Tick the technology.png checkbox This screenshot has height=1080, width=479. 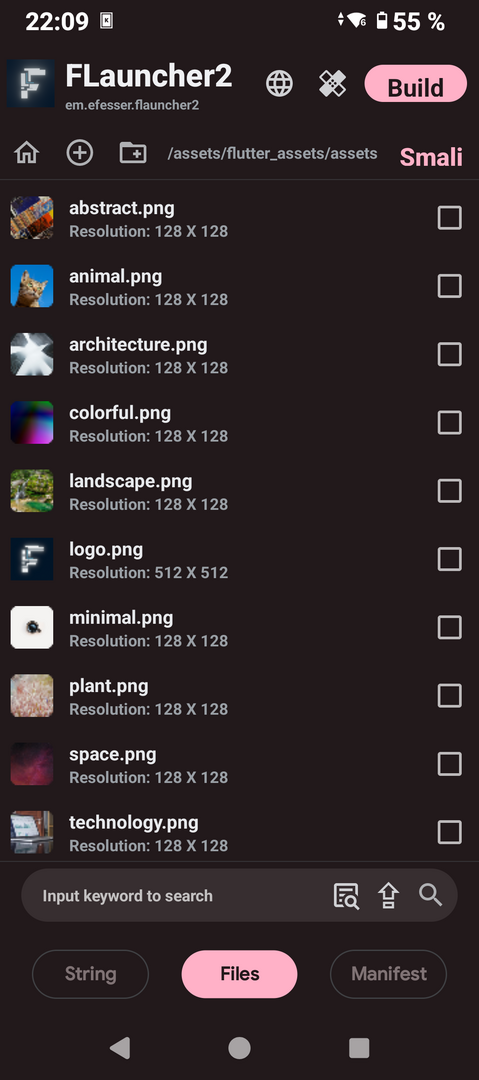tap(449, 831)
